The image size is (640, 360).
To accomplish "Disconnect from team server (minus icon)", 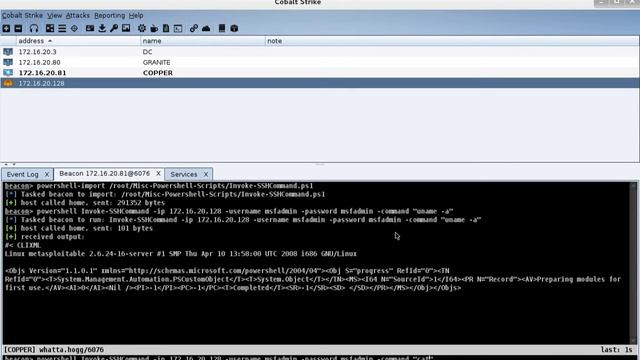I will click(18, 29).
